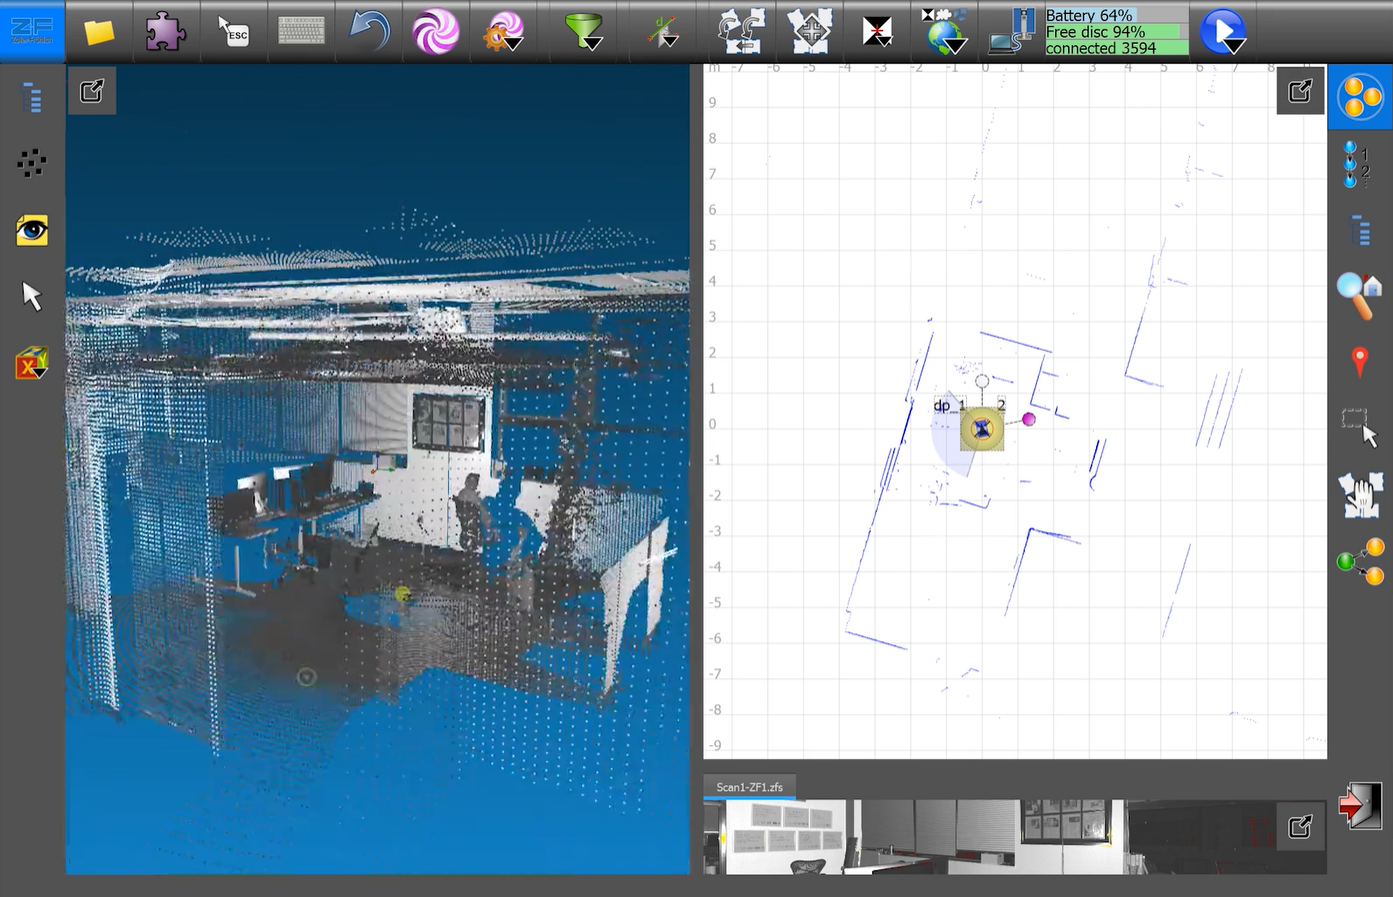Click the red map pin marker icon
The height and width of the screenshot is (897, 1393).
pos(1359,361)
